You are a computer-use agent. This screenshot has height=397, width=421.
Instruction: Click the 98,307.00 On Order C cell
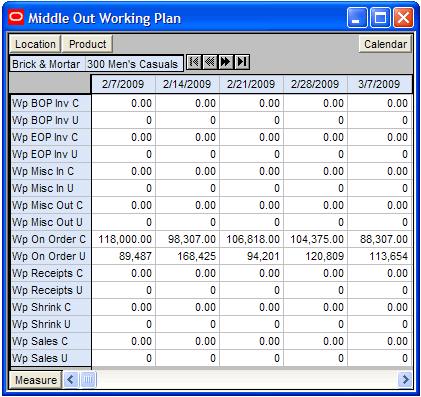[187, 239]
